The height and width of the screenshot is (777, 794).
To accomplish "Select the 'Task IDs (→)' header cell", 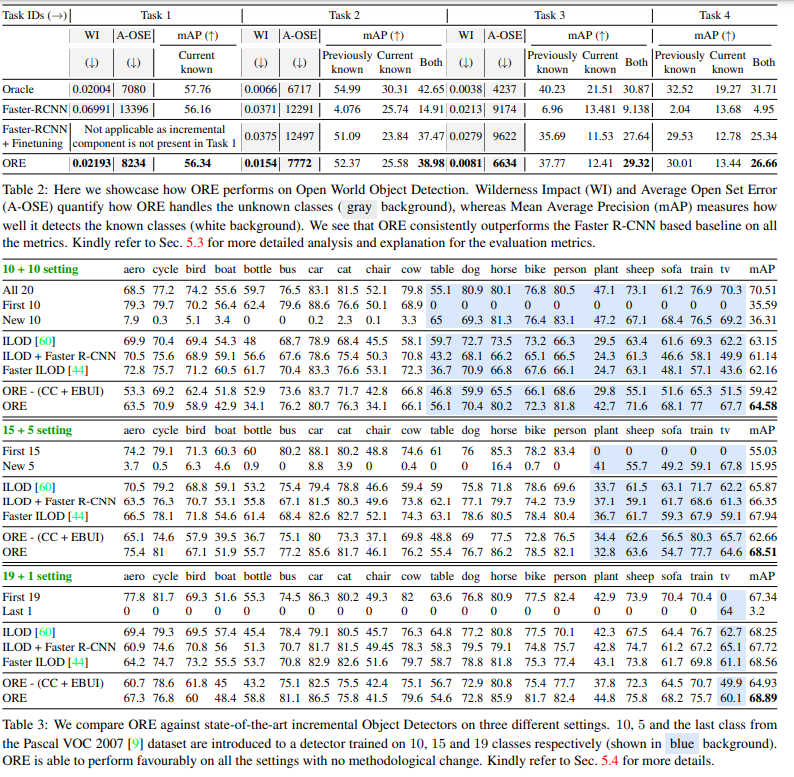I will 34,16.
